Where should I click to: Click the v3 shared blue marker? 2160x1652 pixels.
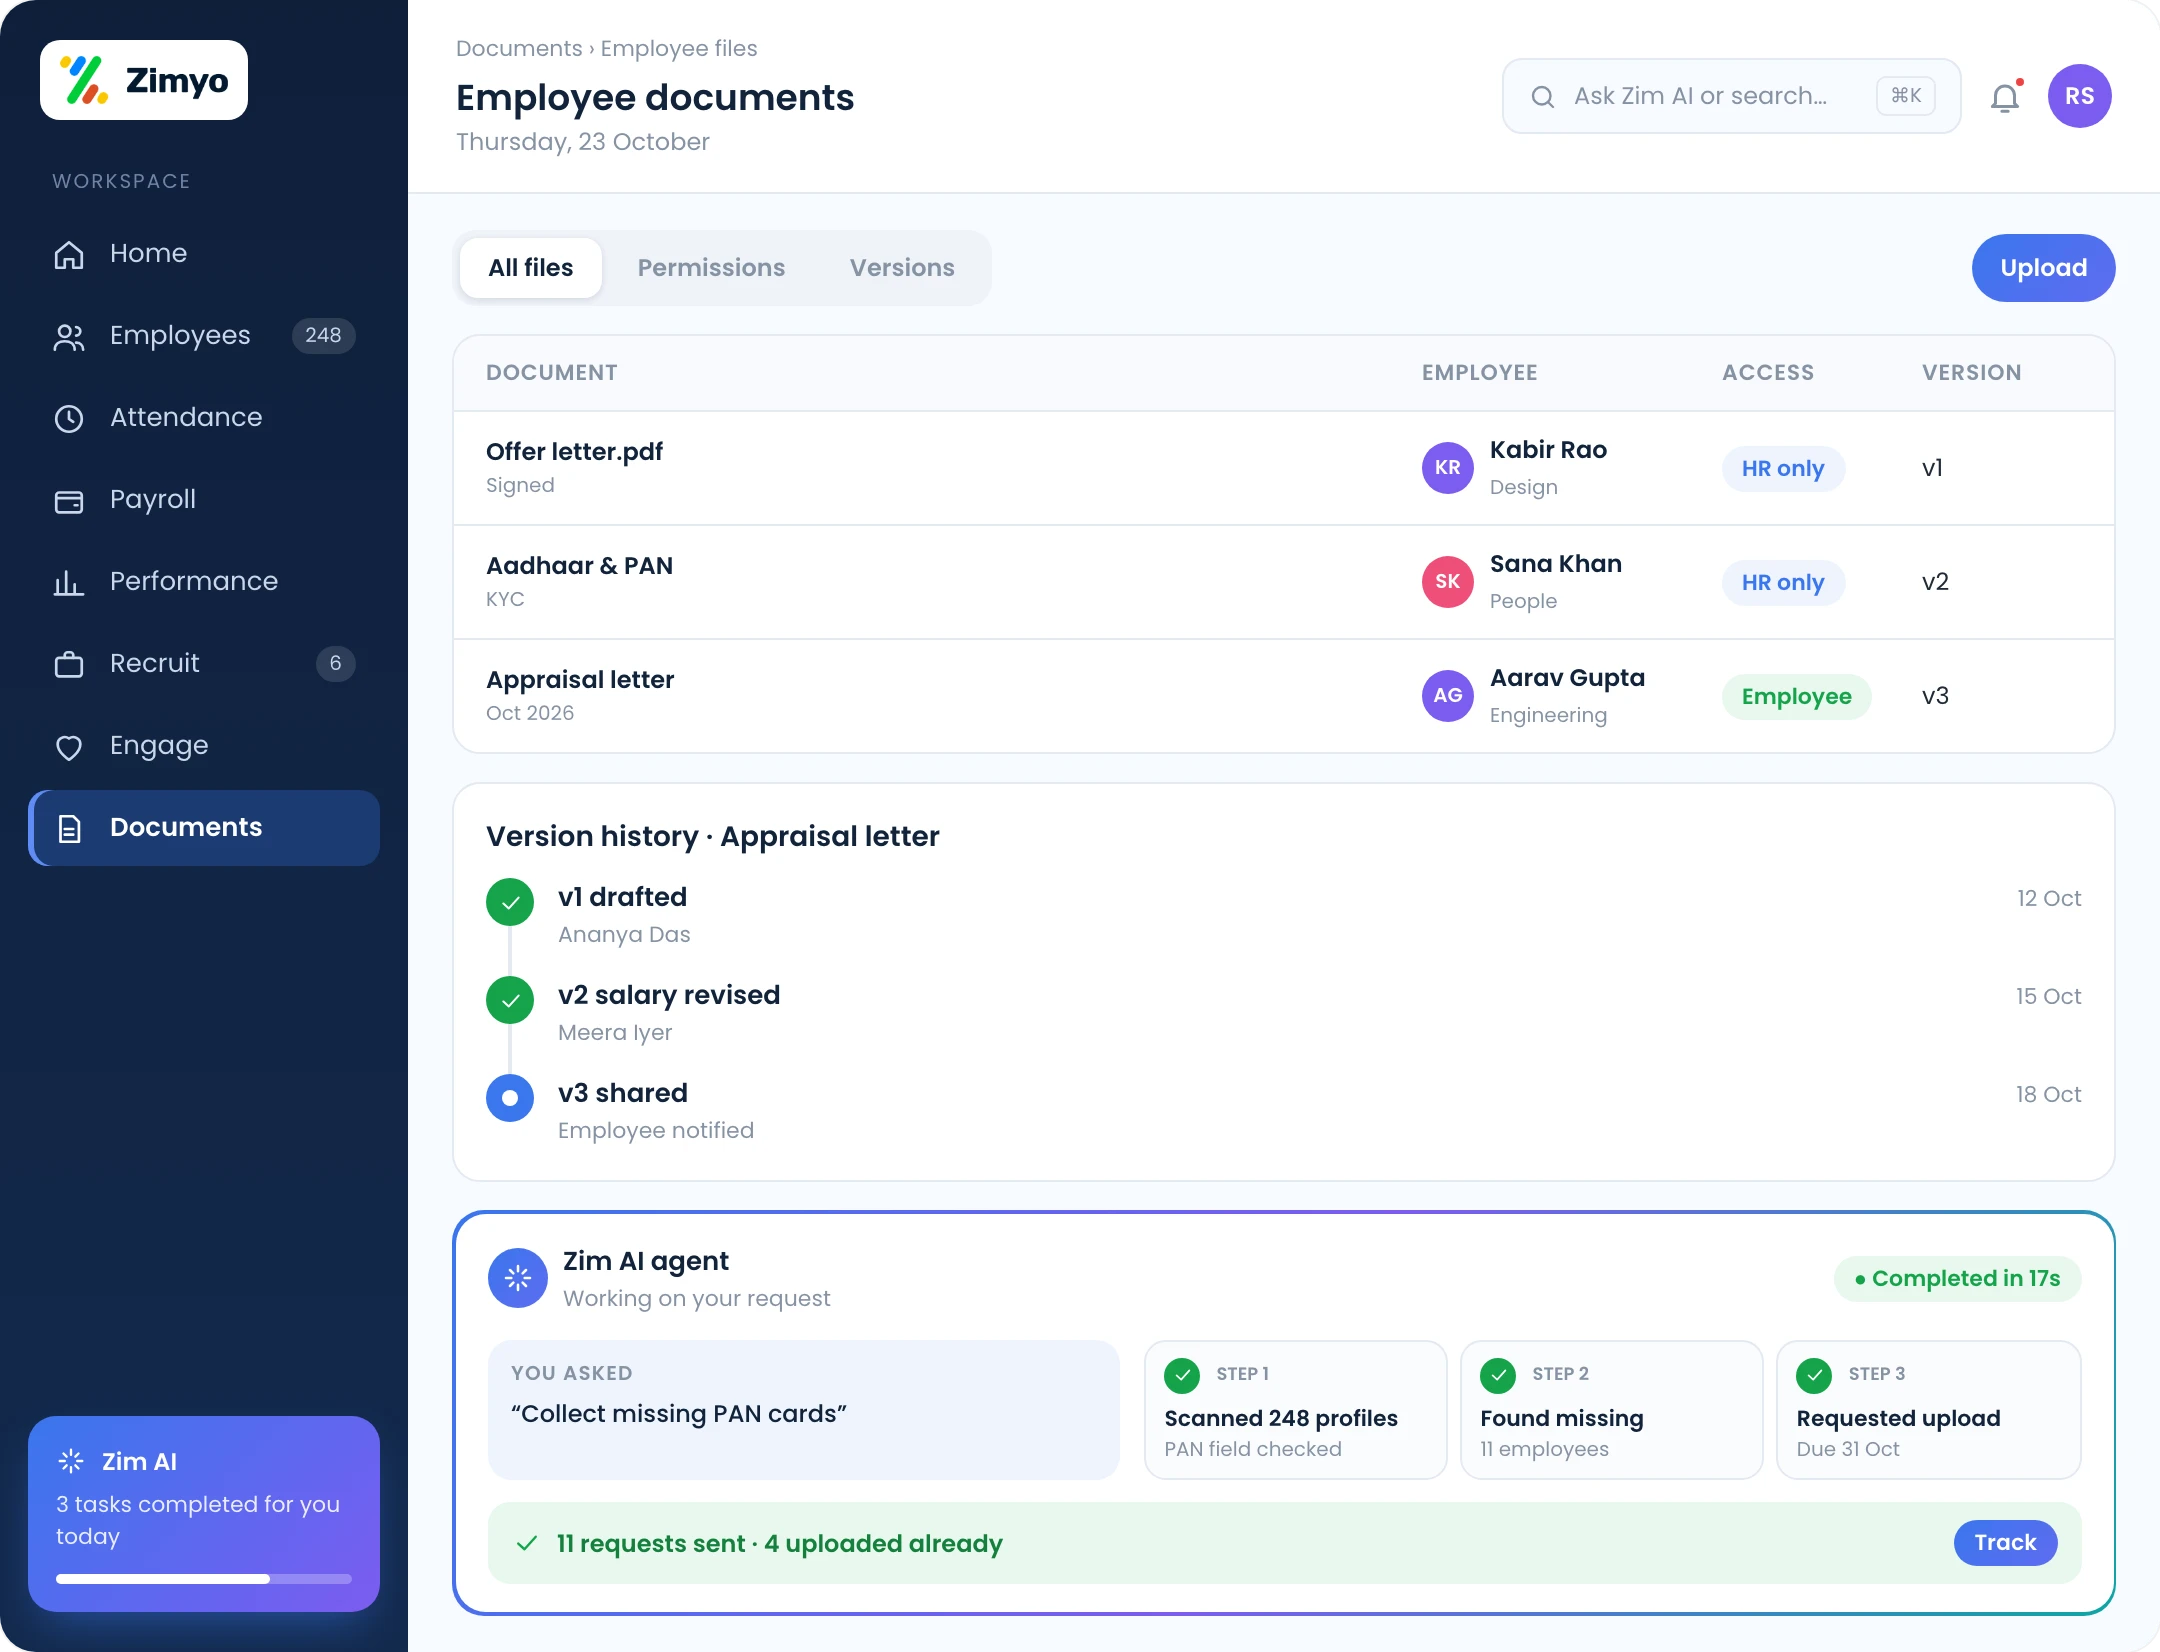point(510,1098)
